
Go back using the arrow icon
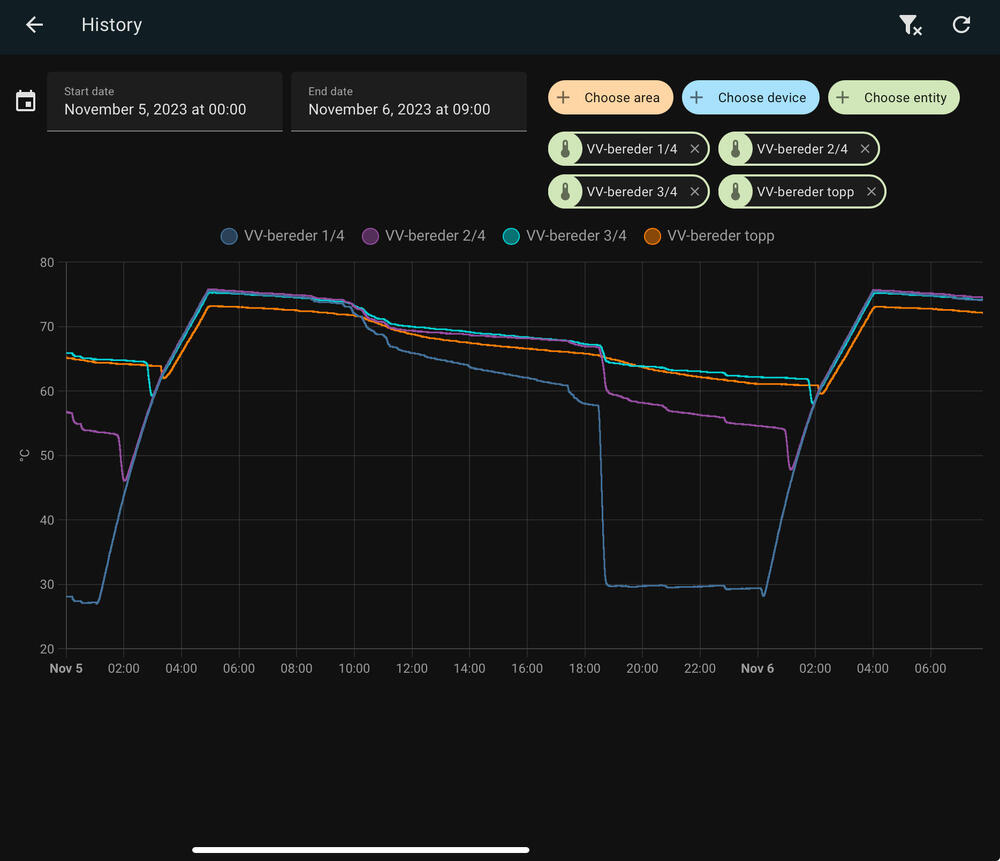35,25
